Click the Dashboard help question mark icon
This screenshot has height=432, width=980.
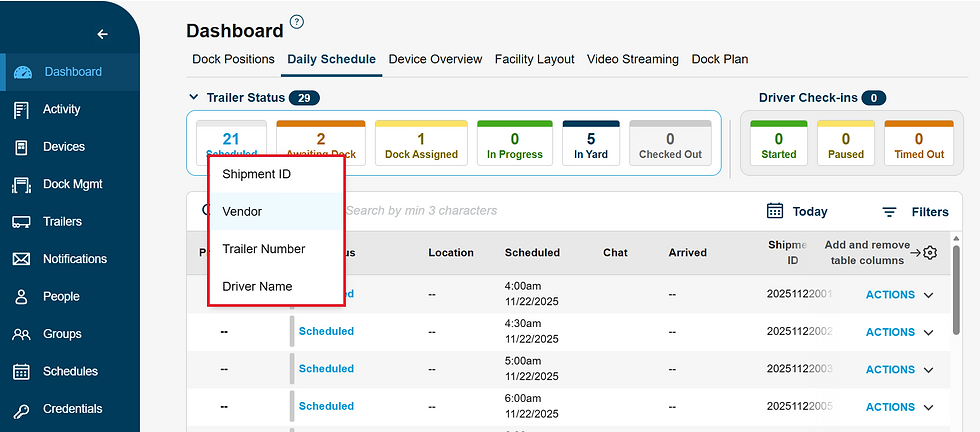[x=297, y=22]
